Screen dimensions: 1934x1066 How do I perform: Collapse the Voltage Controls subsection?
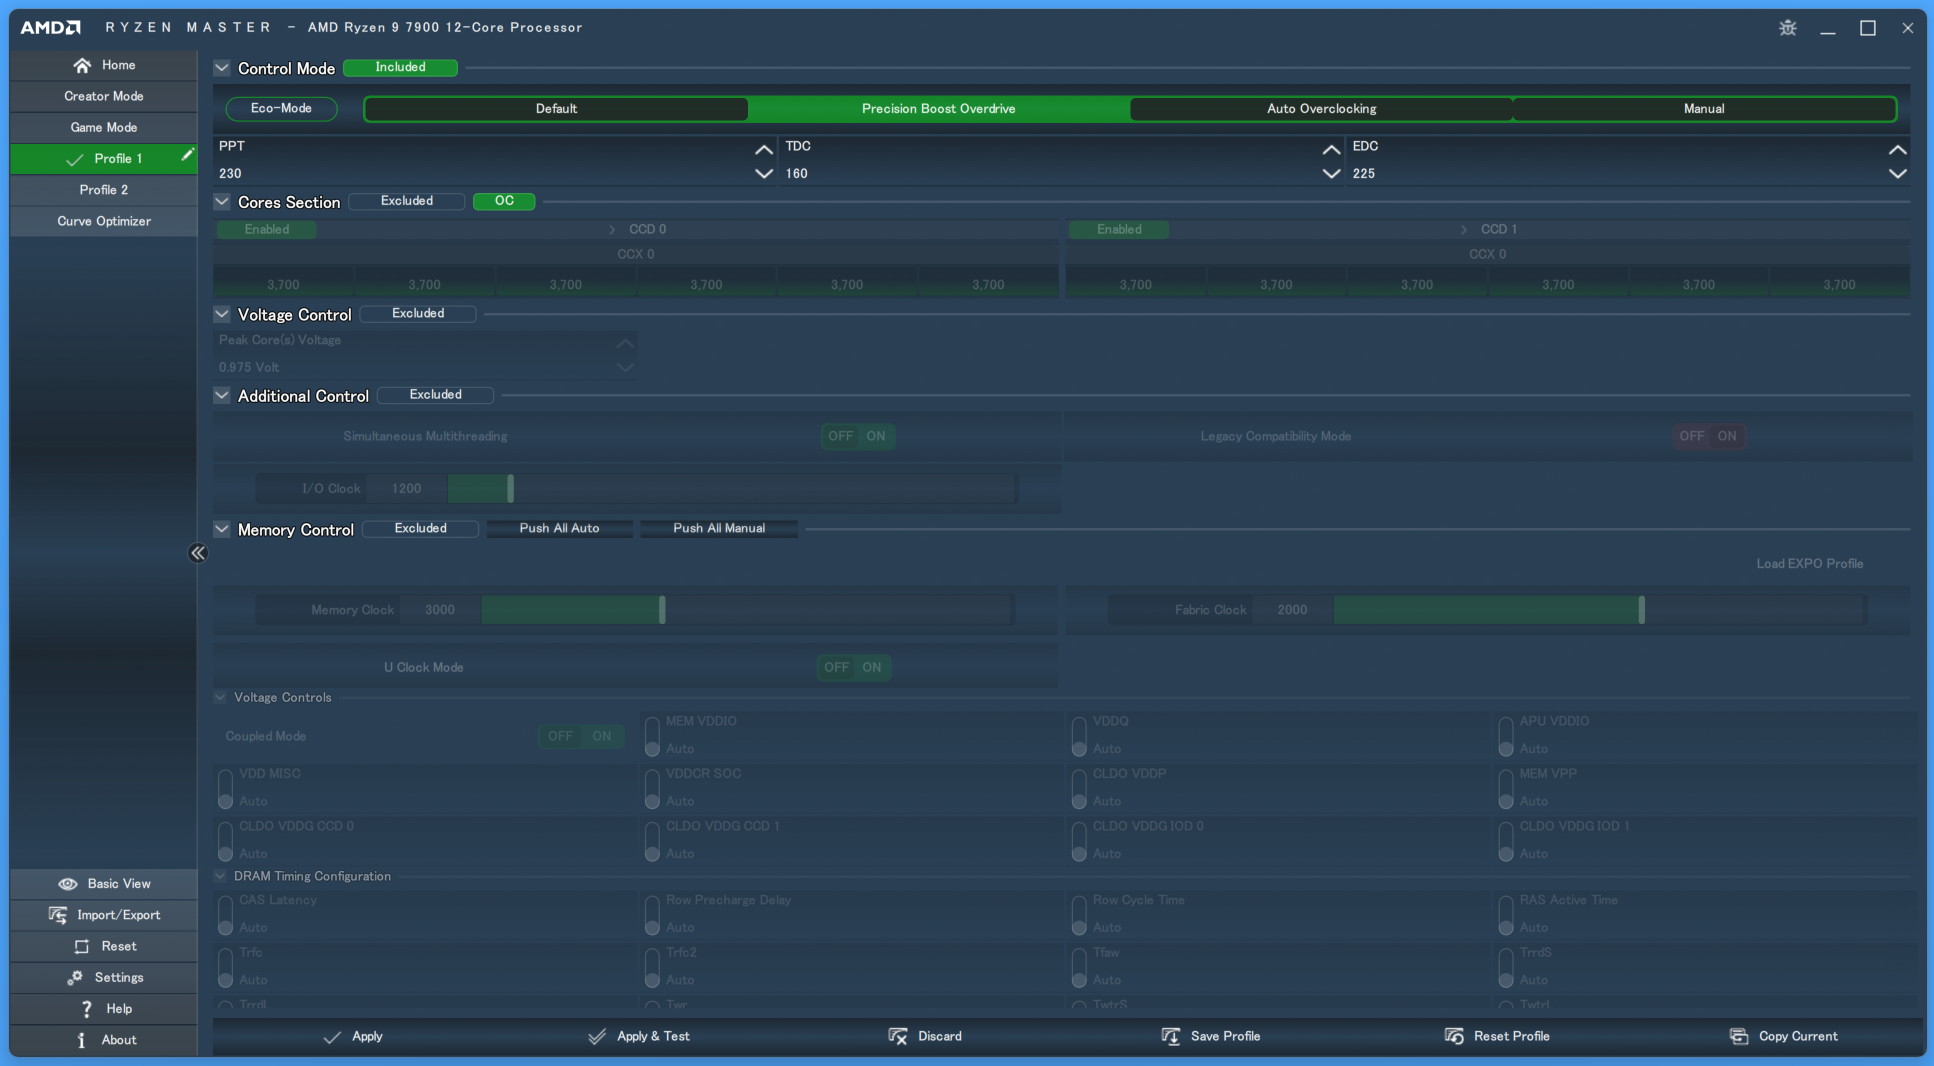[x=220, y=697]
